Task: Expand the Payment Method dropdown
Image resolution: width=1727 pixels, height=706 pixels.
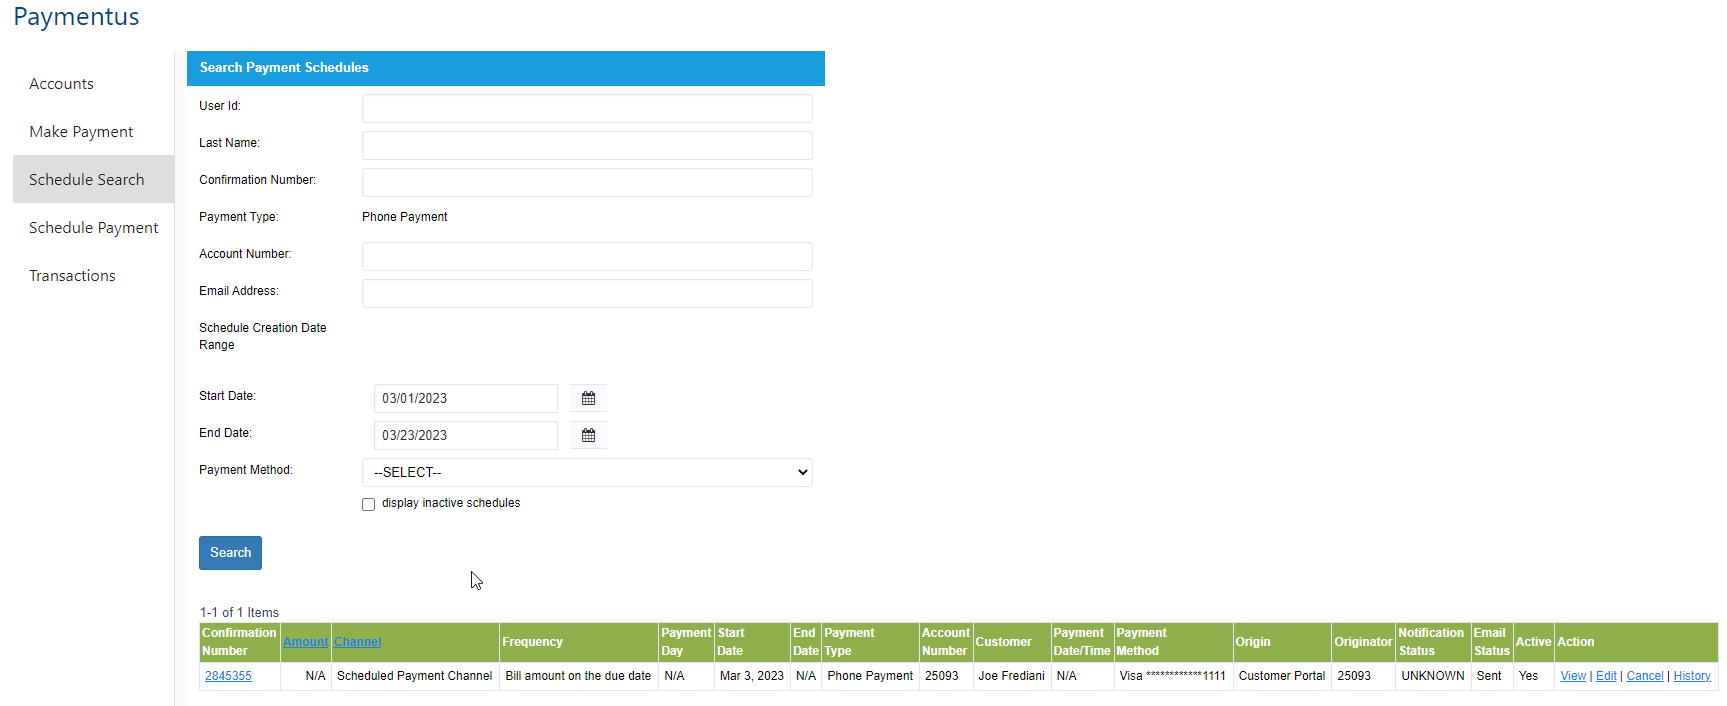Action: [587, 472]
